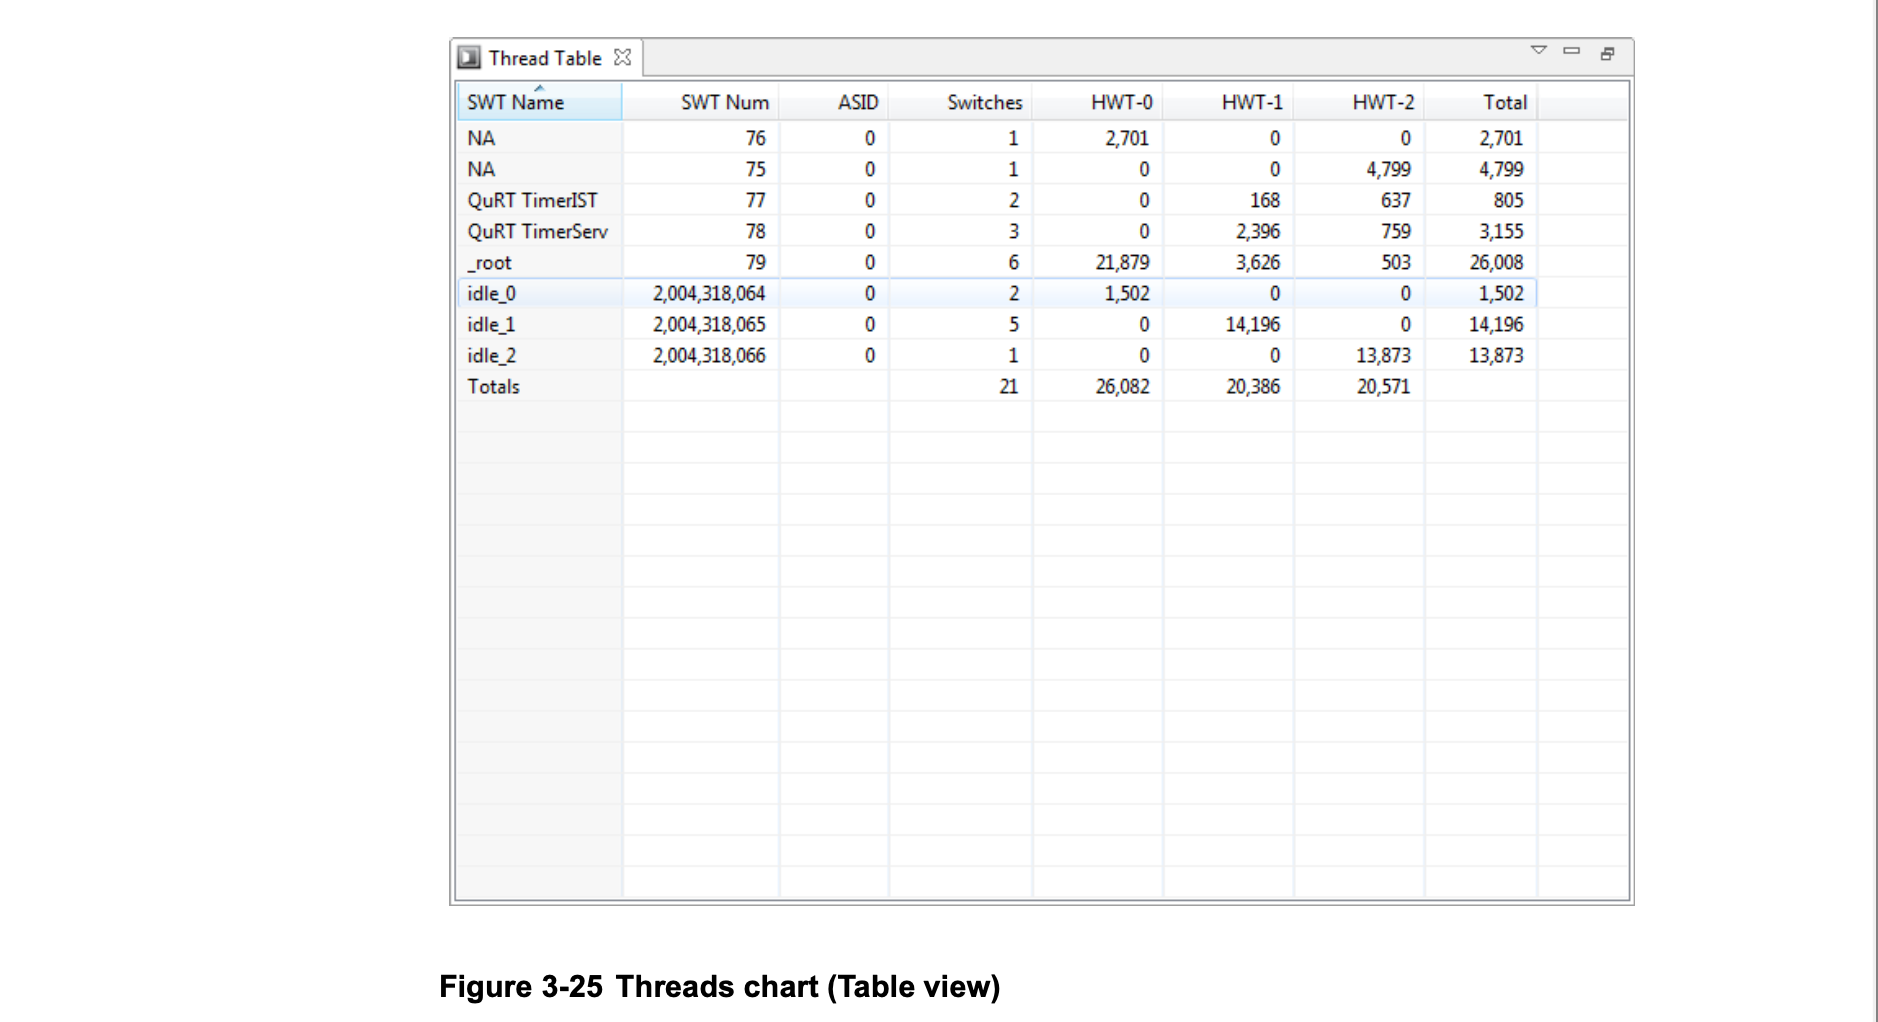Click the HWT-2 value 4,799
The image size is (1878, 1022).
pos(1389,169)
